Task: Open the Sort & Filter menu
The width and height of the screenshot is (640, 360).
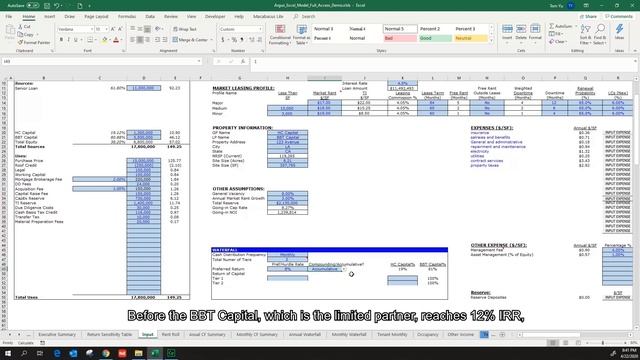Action: coord(585,34)
